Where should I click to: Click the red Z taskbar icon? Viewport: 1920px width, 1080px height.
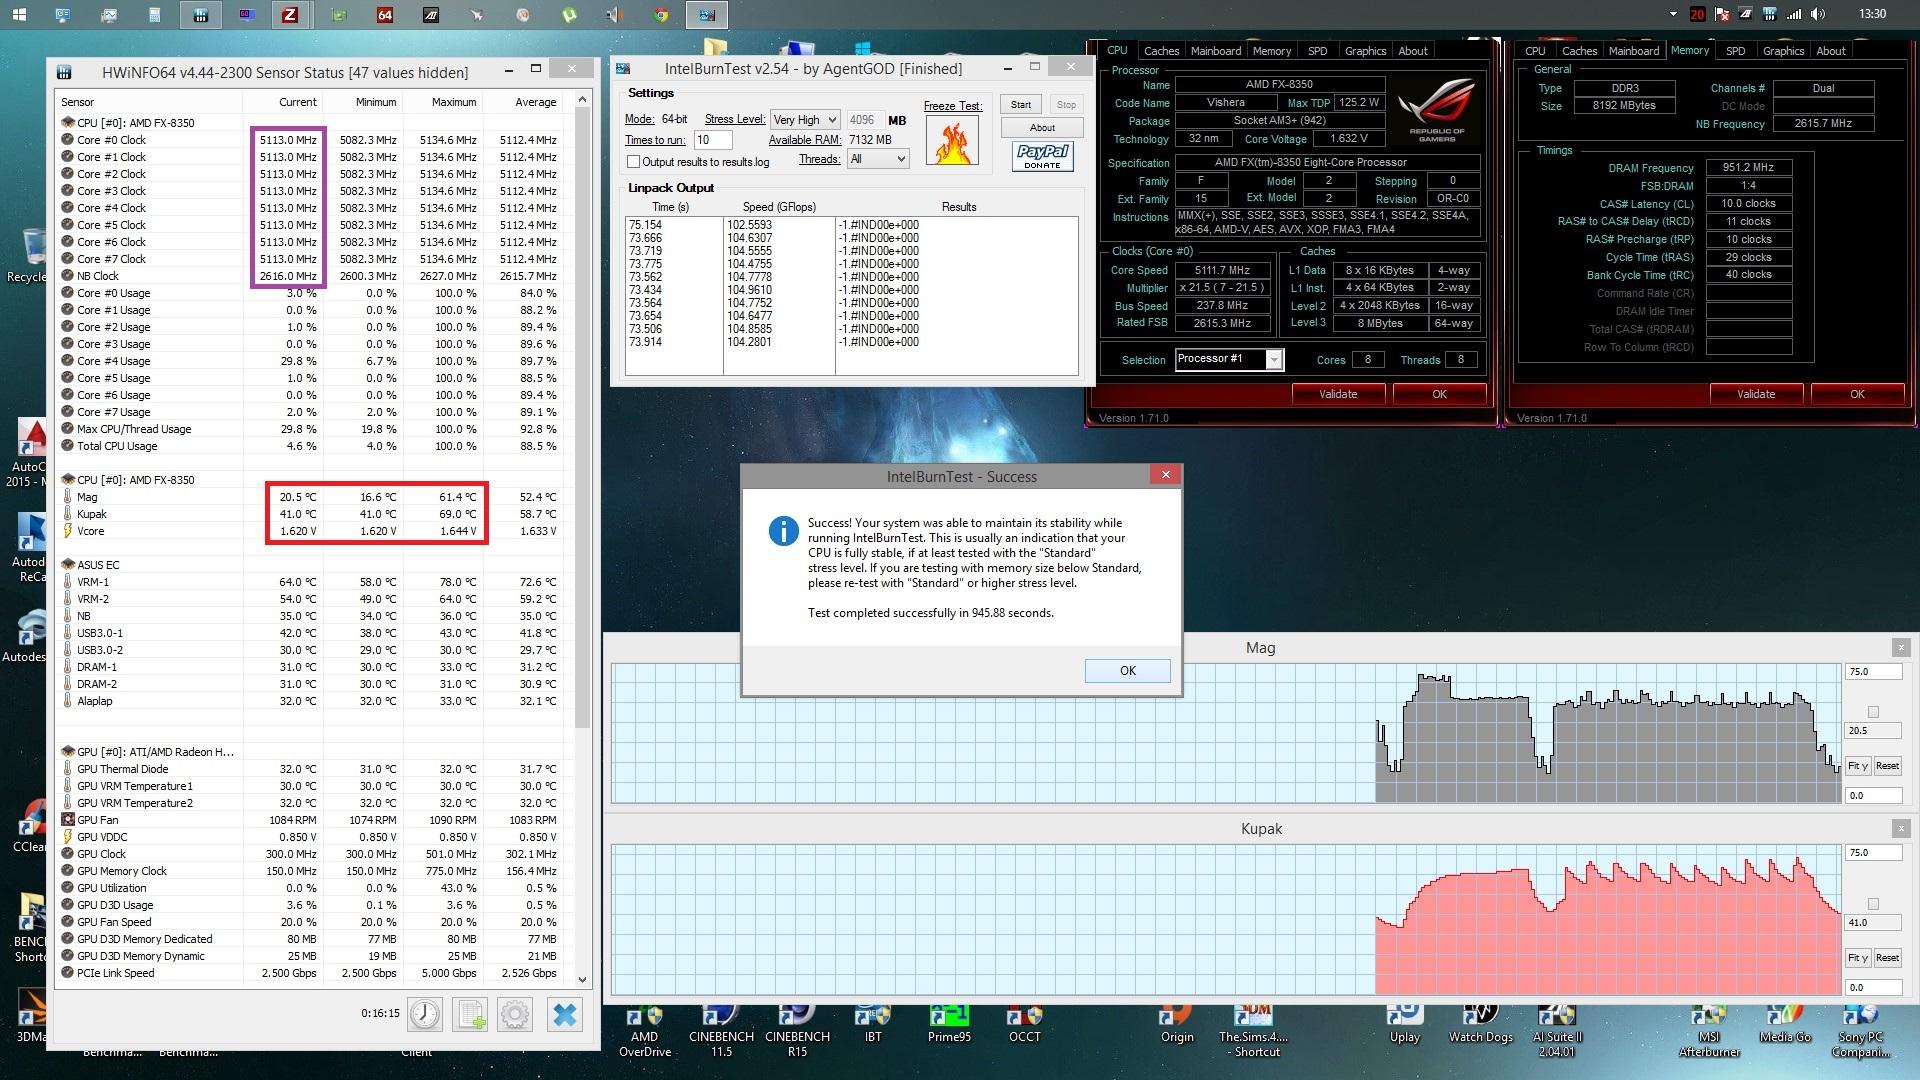291,14
